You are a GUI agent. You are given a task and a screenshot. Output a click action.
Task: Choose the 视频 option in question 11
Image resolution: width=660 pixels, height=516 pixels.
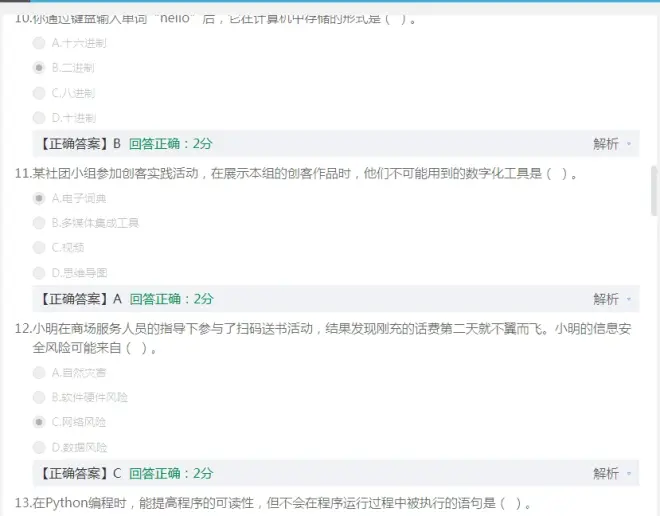point(39,247)
